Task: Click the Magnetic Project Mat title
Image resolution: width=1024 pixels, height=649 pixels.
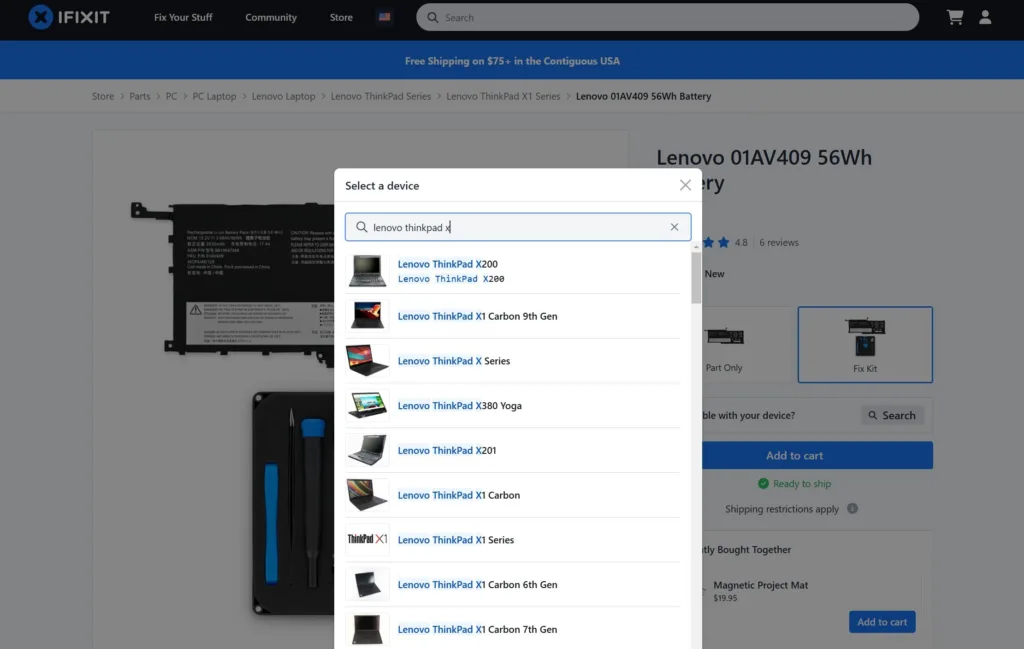Action: pyautogui.click(x=760, y=585)
